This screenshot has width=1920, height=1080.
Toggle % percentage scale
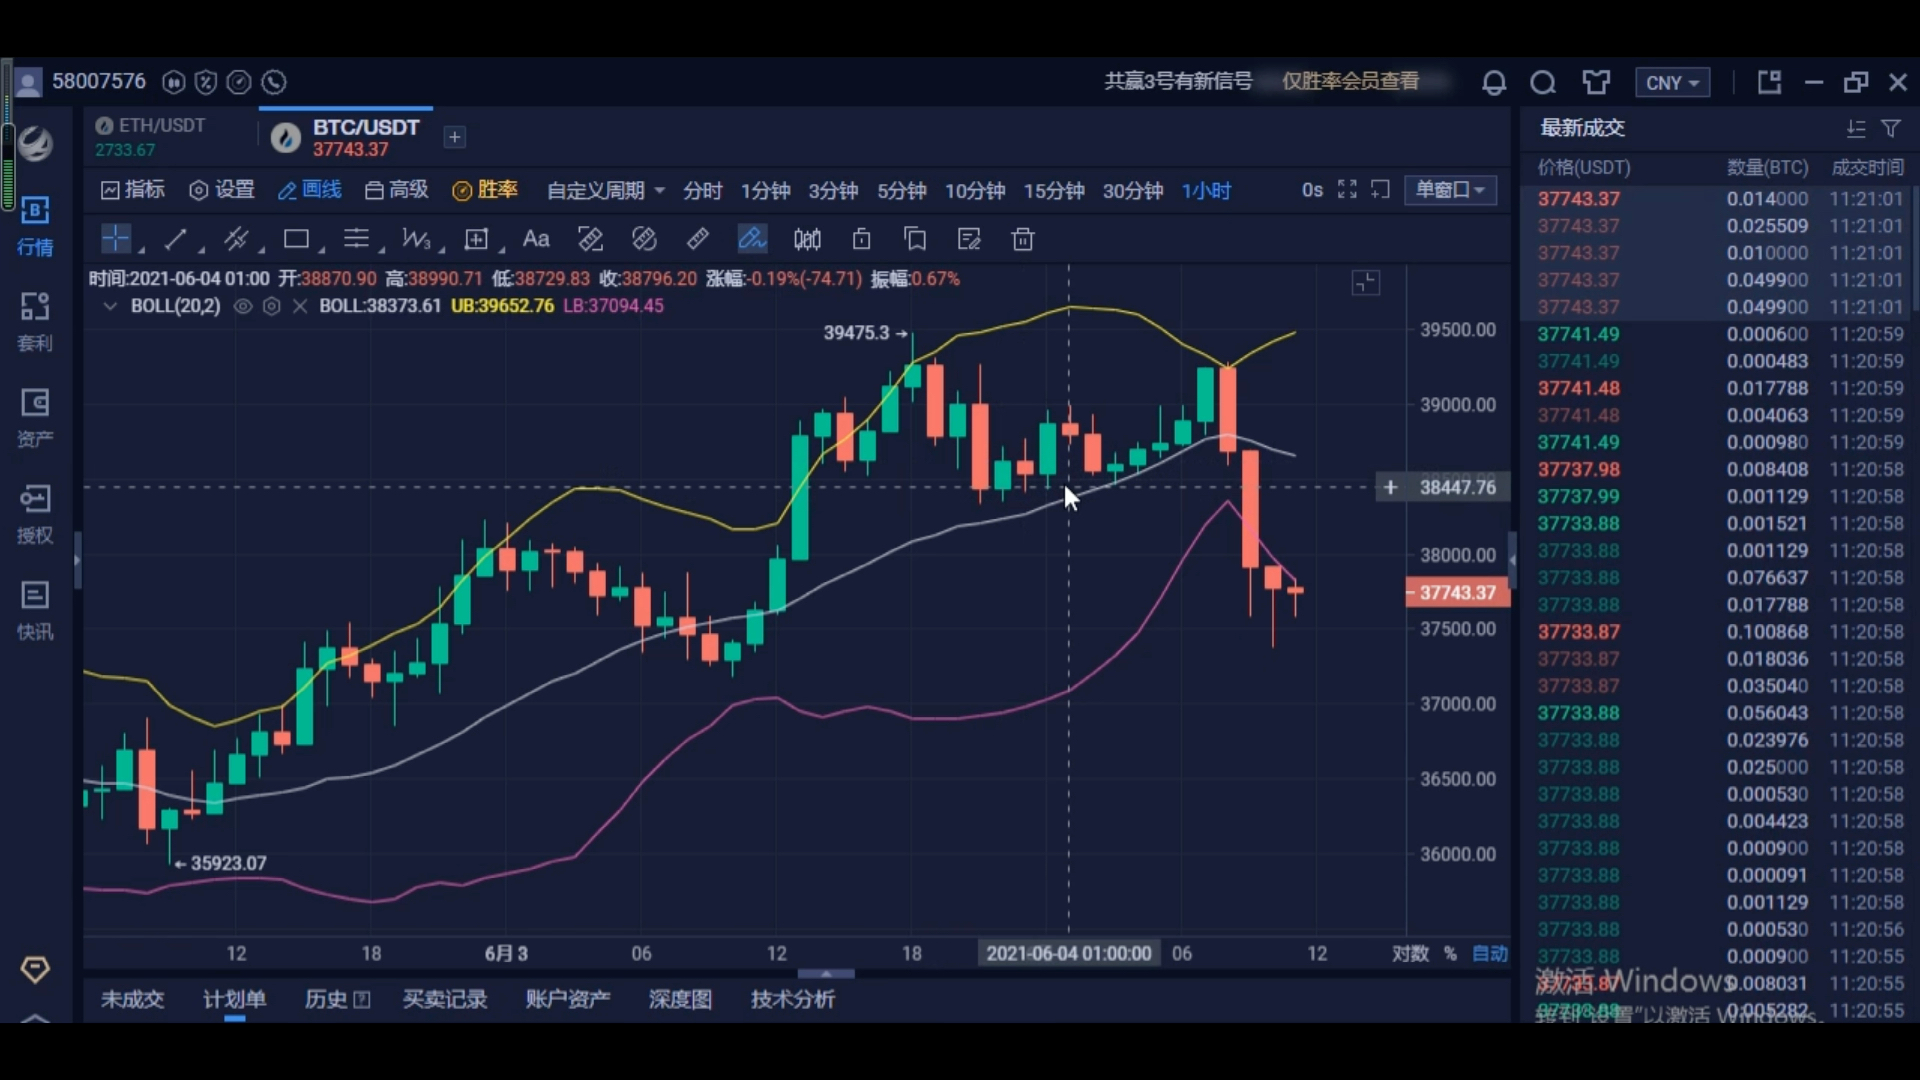point(1450,953)
